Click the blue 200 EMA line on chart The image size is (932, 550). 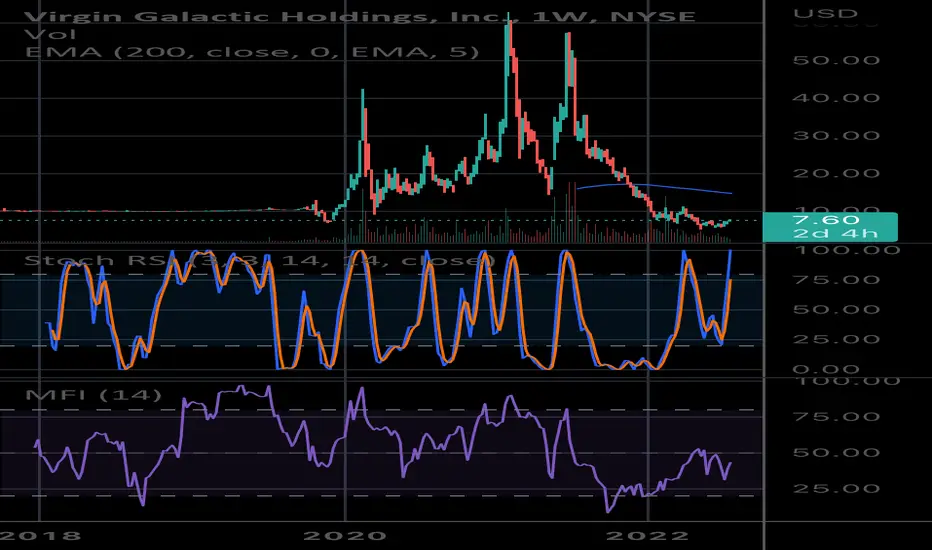point(654,187)
